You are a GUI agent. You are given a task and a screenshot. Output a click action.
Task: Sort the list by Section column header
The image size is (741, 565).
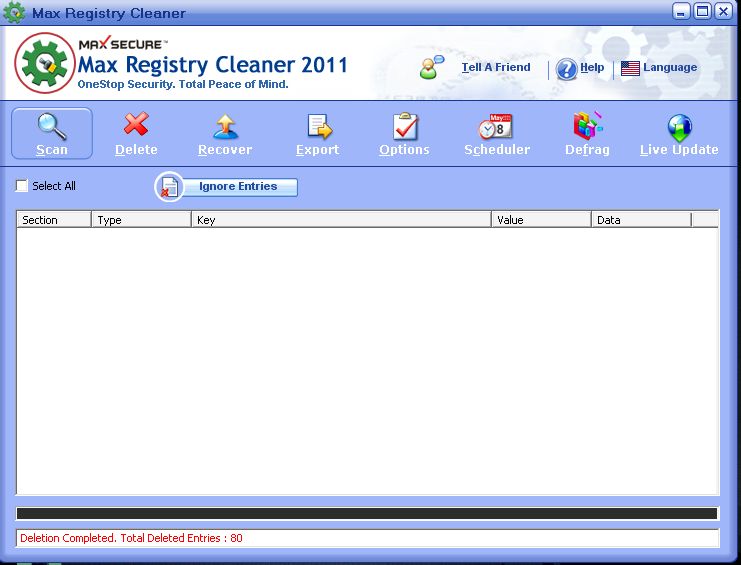click(54, 220)
